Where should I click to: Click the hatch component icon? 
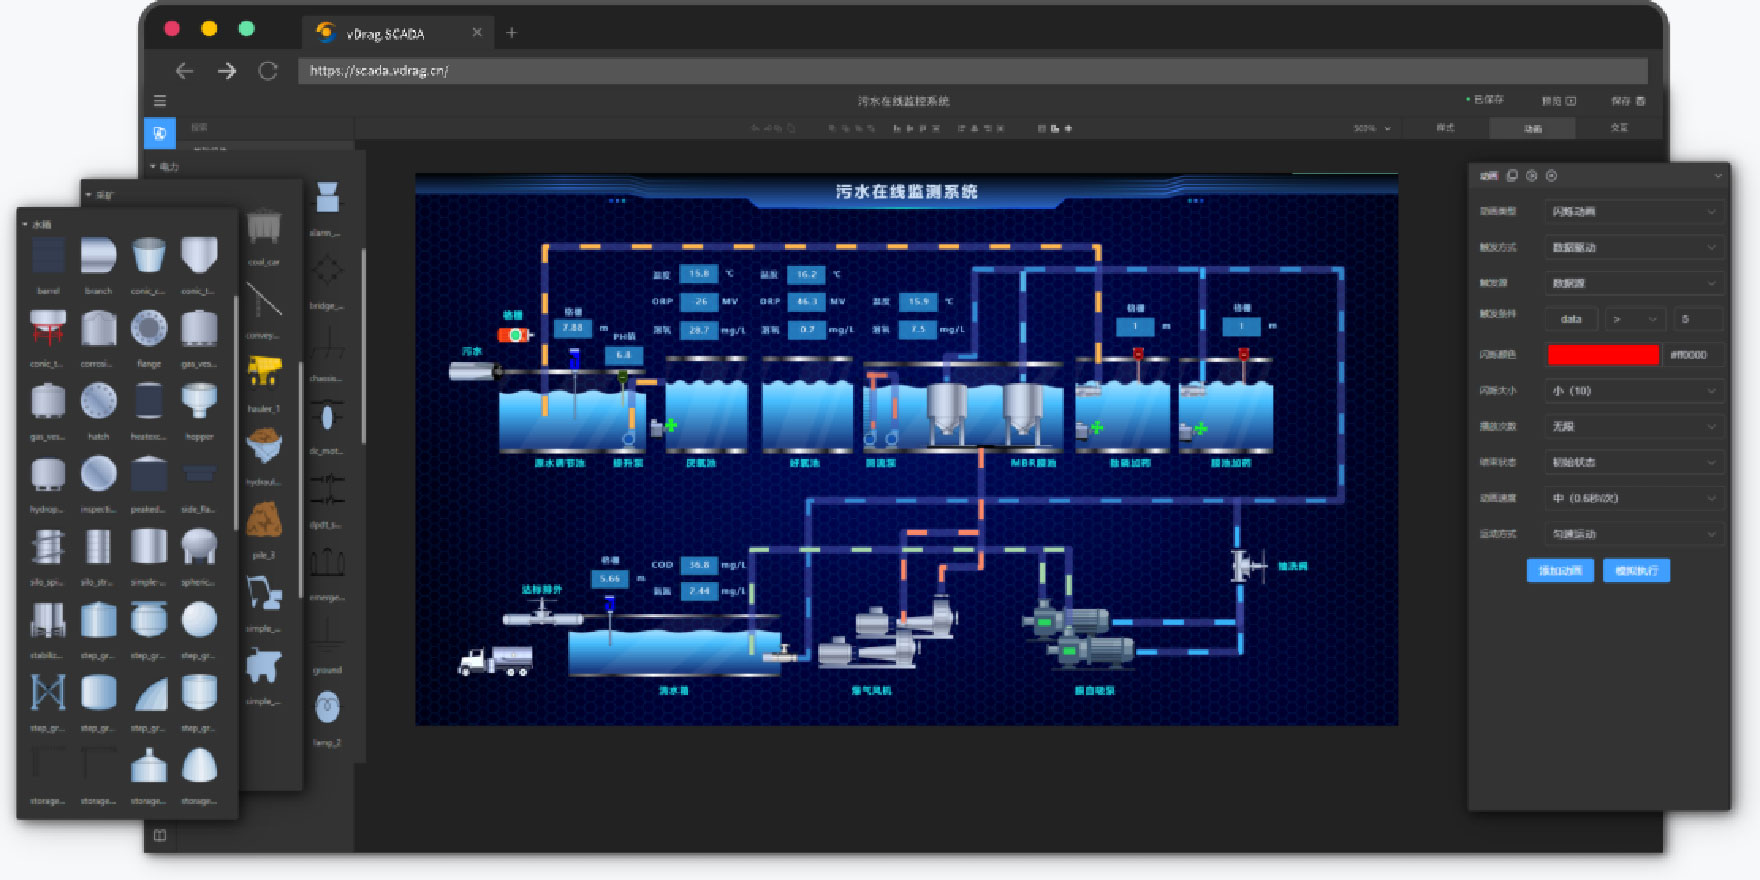pos(98,402)
